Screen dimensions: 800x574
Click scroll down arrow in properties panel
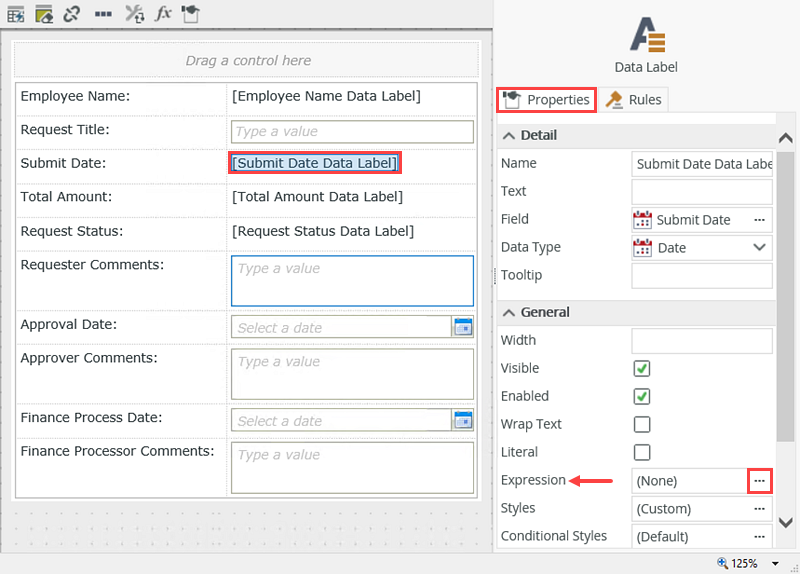tap(786, 522)
